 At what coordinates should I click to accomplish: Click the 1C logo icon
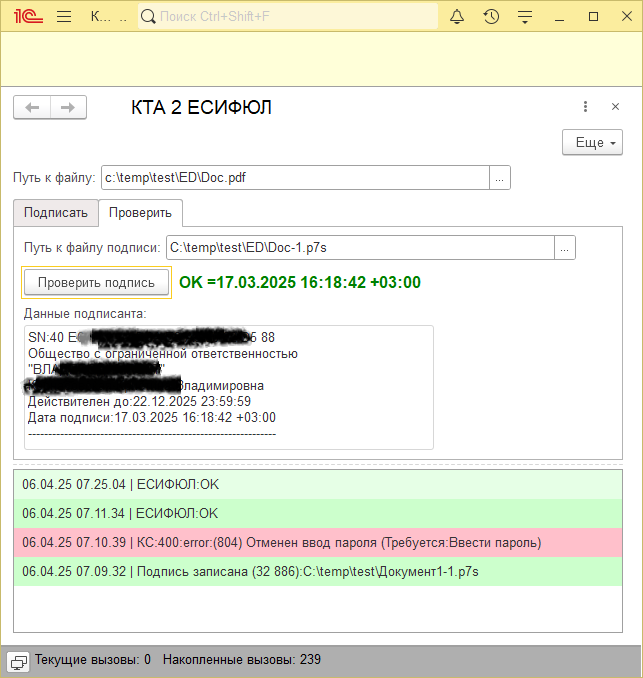point(28,16)
